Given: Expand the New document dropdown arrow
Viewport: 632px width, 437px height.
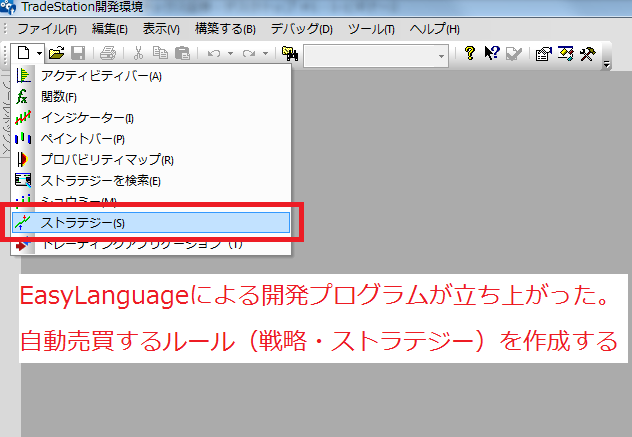Looking at the screenshot, I should point(39,53).
